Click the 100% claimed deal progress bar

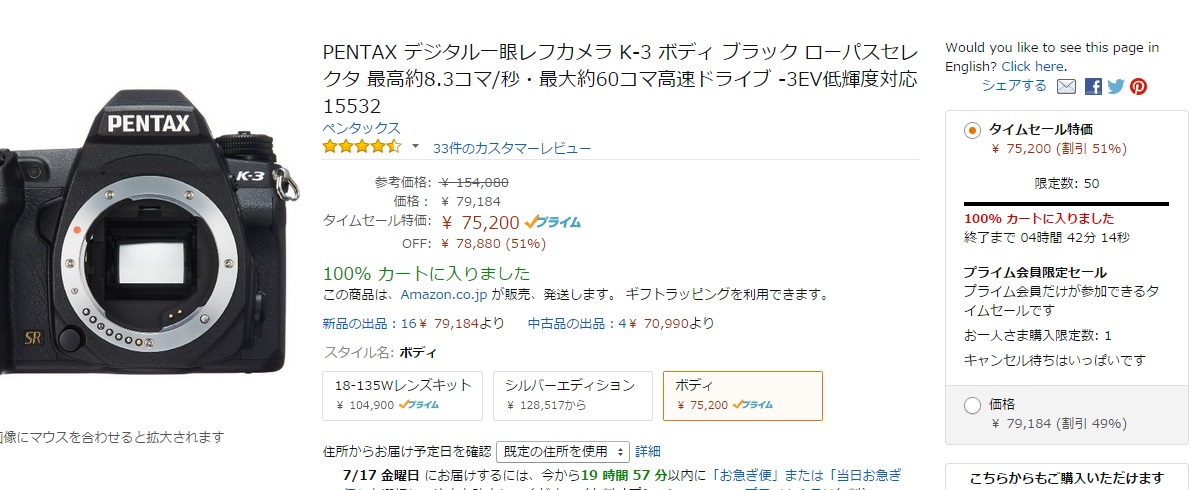(x=1067, y=204)
